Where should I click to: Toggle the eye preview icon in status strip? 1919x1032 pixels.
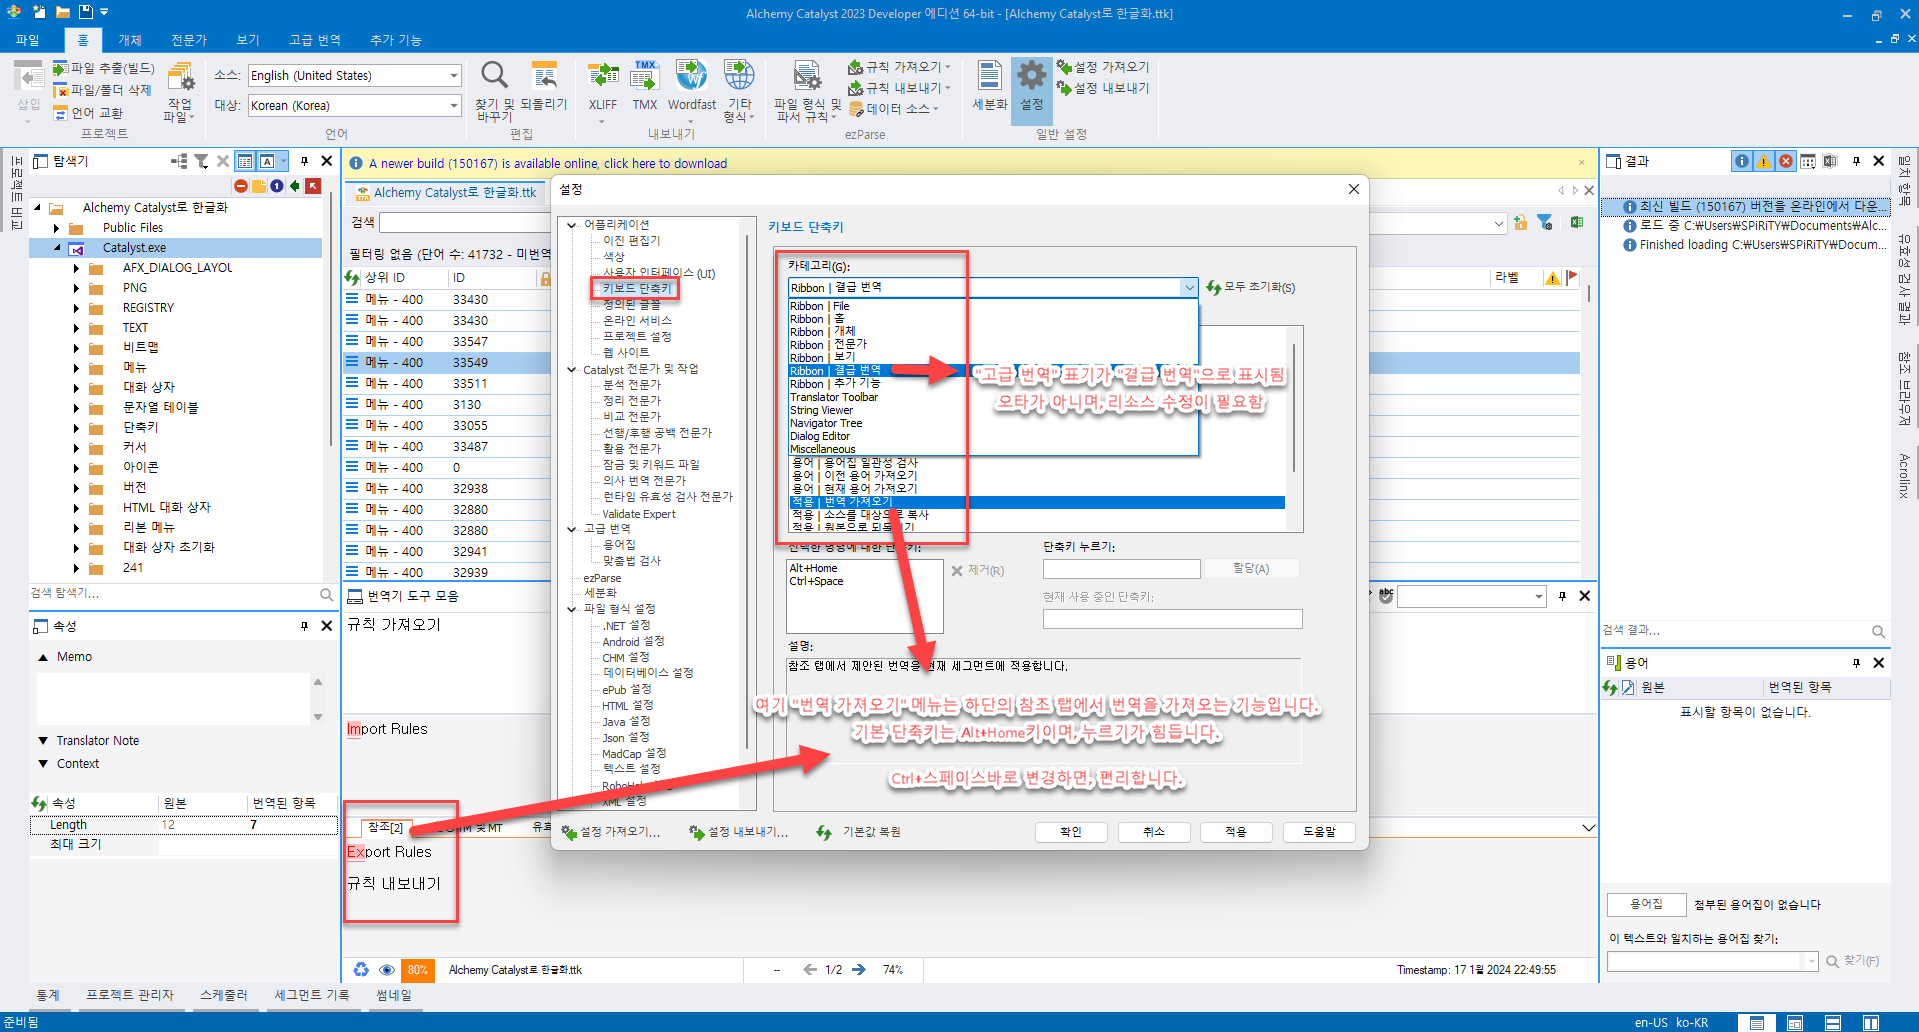[386, 969]
